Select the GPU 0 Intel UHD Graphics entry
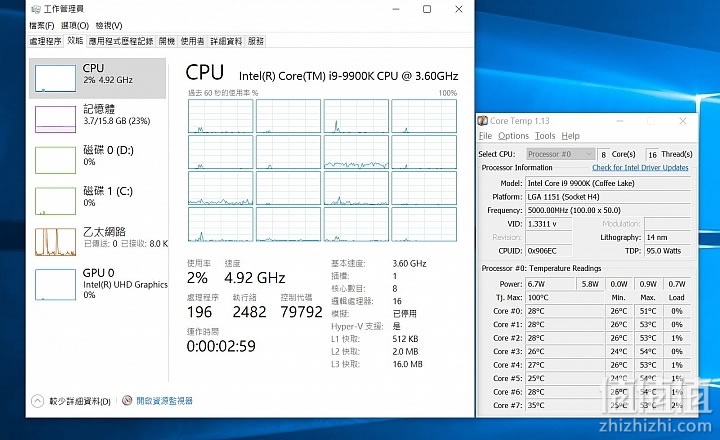Image resolution: width=720 pixels, height=440 pixels. tap(97, 284)
